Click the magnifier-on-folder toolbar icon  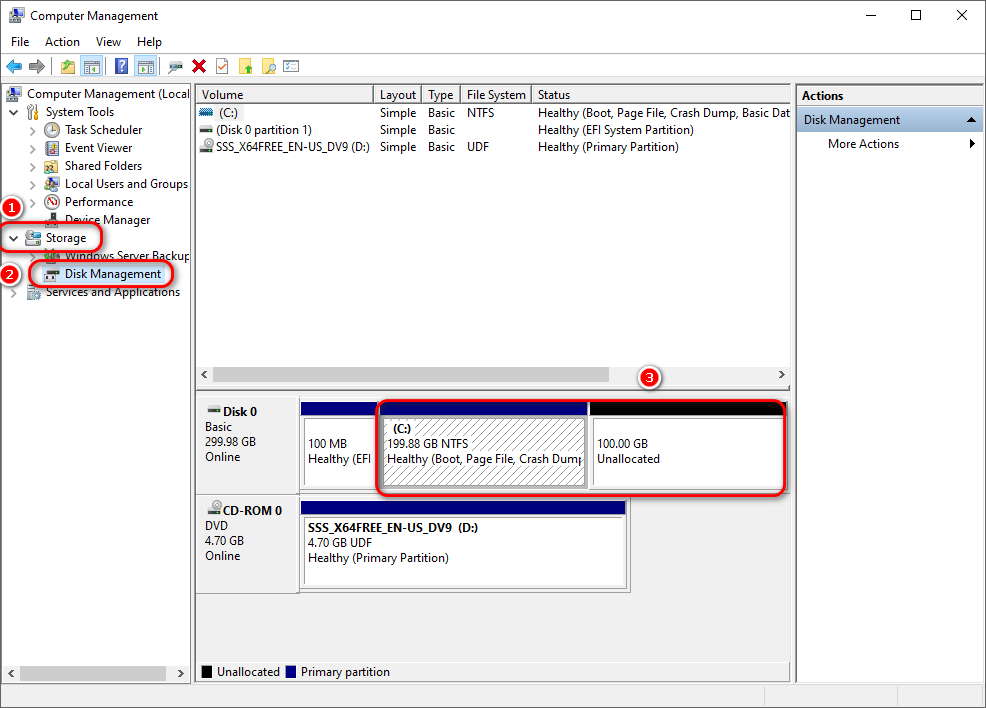[268, 66]
